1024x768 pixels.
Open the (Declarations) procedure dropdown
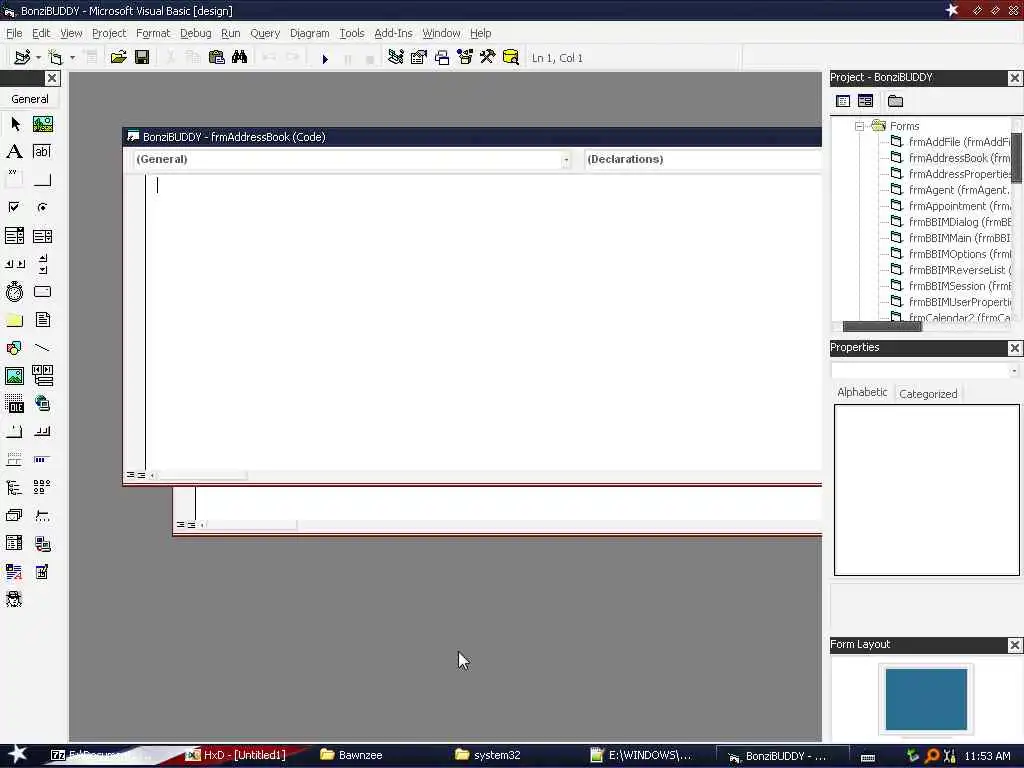pyautogui.click(x=703, y=159)
